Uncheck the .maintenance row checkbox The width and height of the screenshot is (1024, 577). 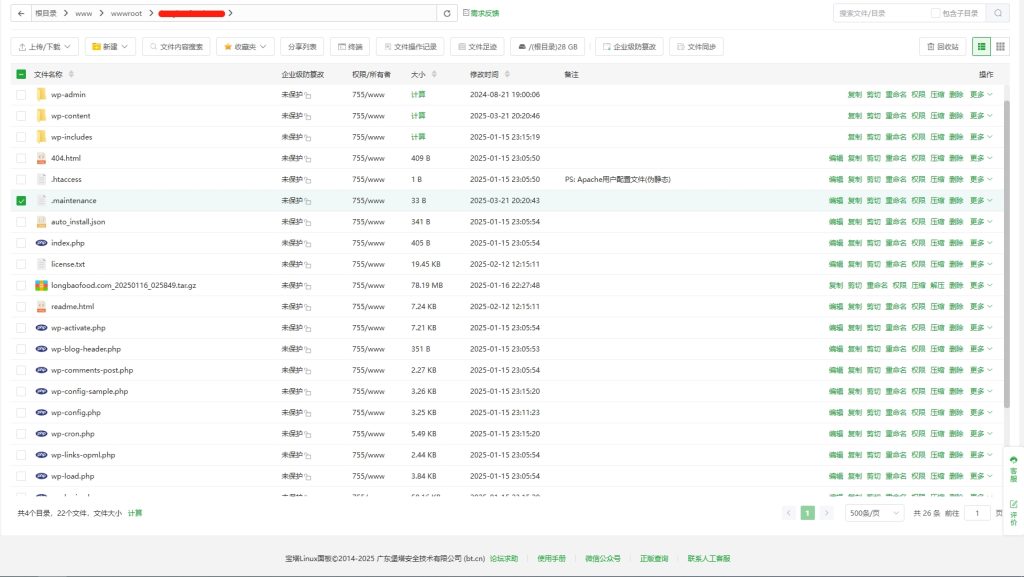tap(21, 200)
